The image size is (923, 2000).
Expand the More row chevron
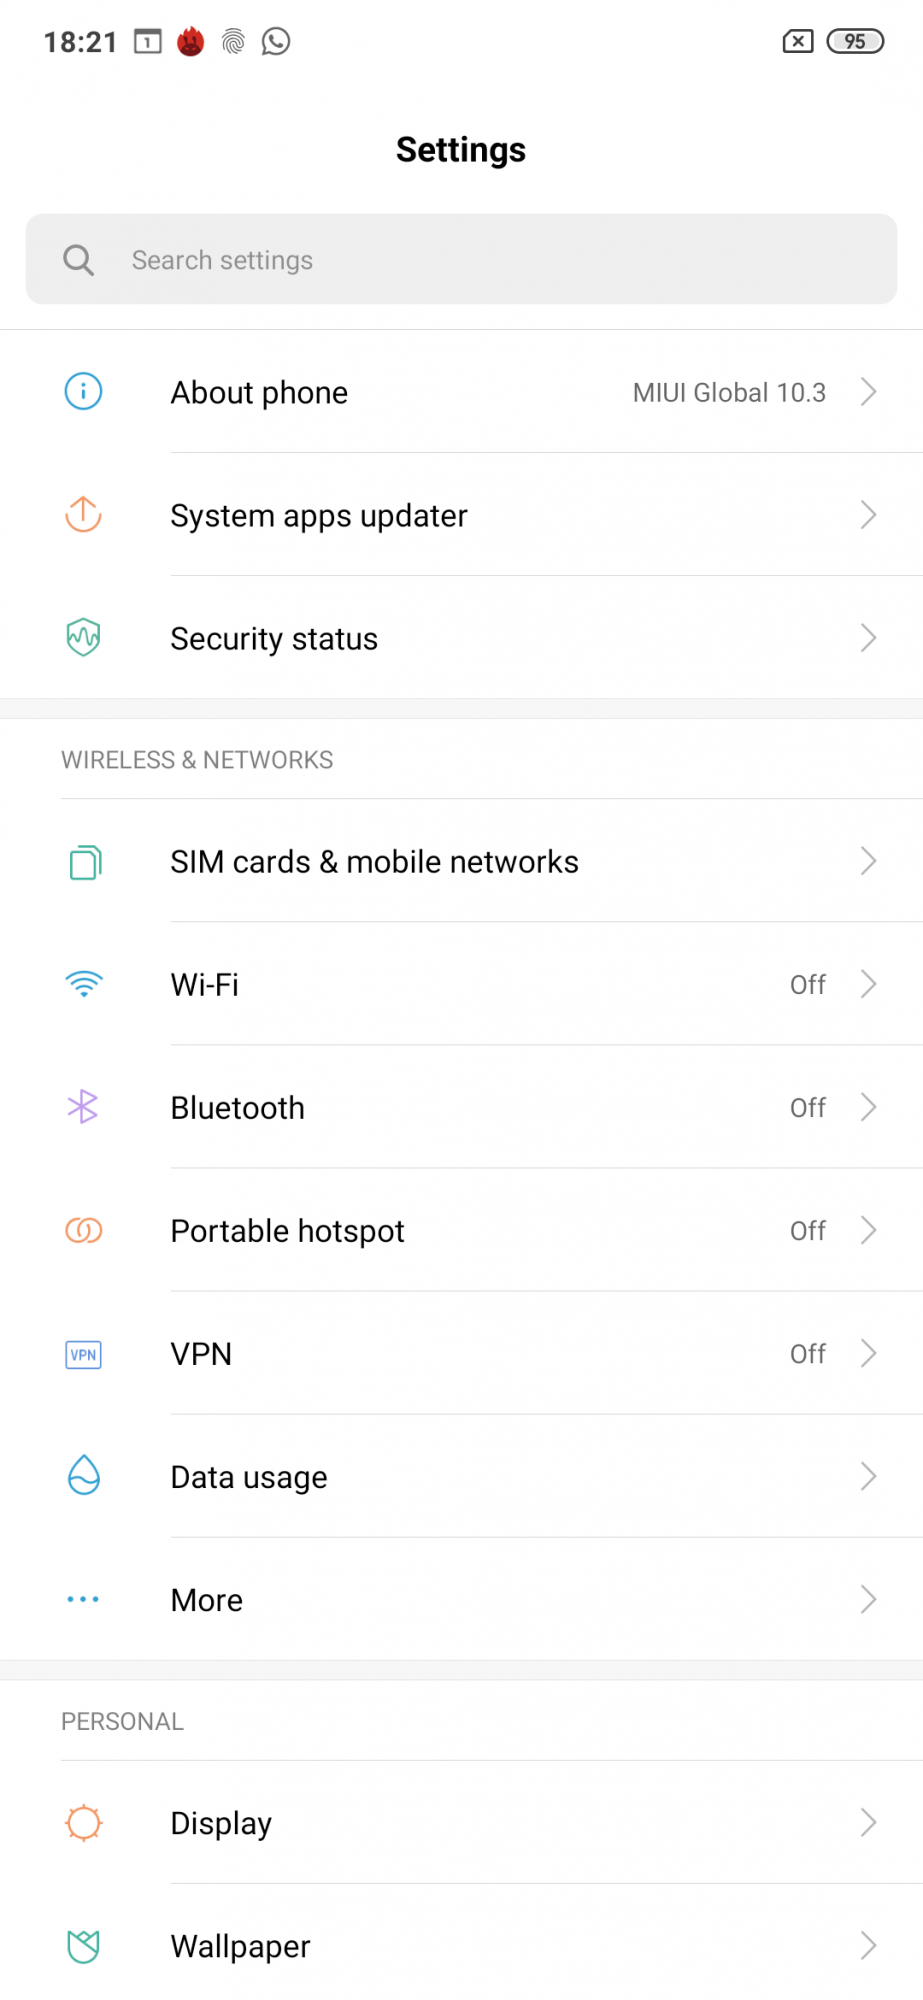[868, 1600]
